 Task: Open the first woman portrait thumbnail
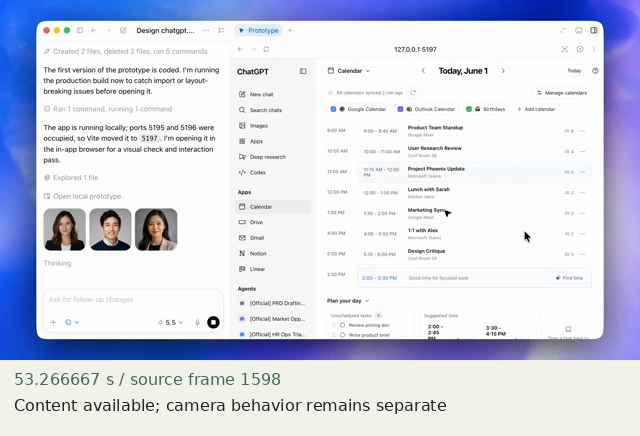click(x=64, y=229)
